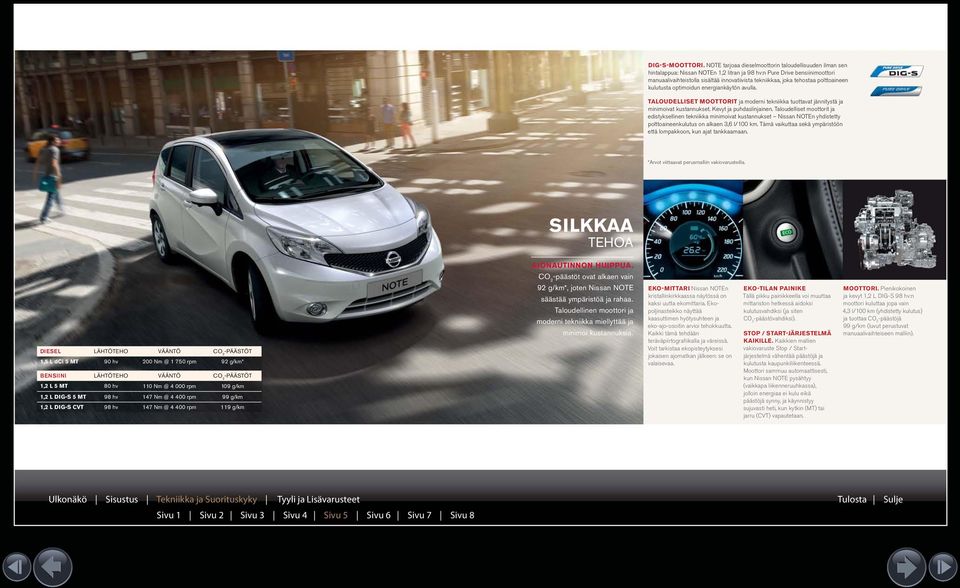Advance to the next page with the right arrow
Viewport: 960px width, 588px height.
point(906,567)
